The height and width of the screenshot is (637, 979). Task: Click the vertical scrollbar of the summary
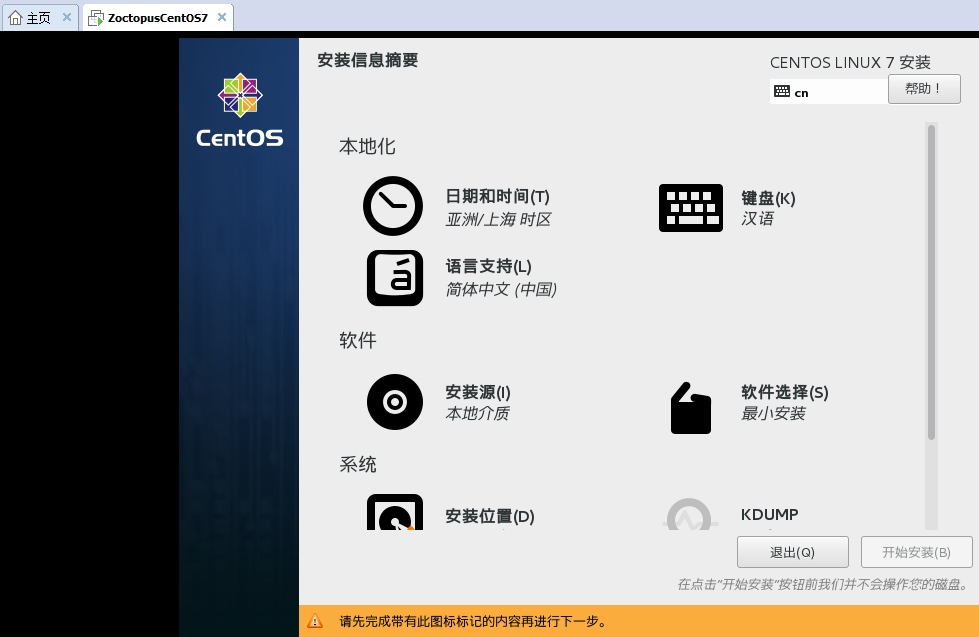931,282
